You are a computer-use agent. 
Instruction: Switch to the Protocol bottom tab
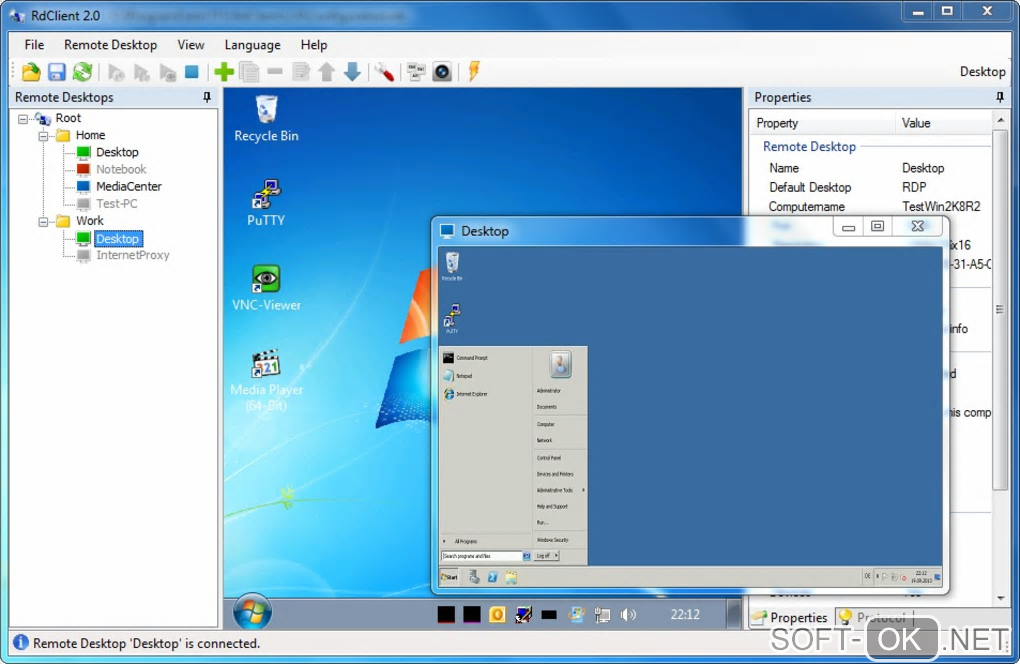873,617
